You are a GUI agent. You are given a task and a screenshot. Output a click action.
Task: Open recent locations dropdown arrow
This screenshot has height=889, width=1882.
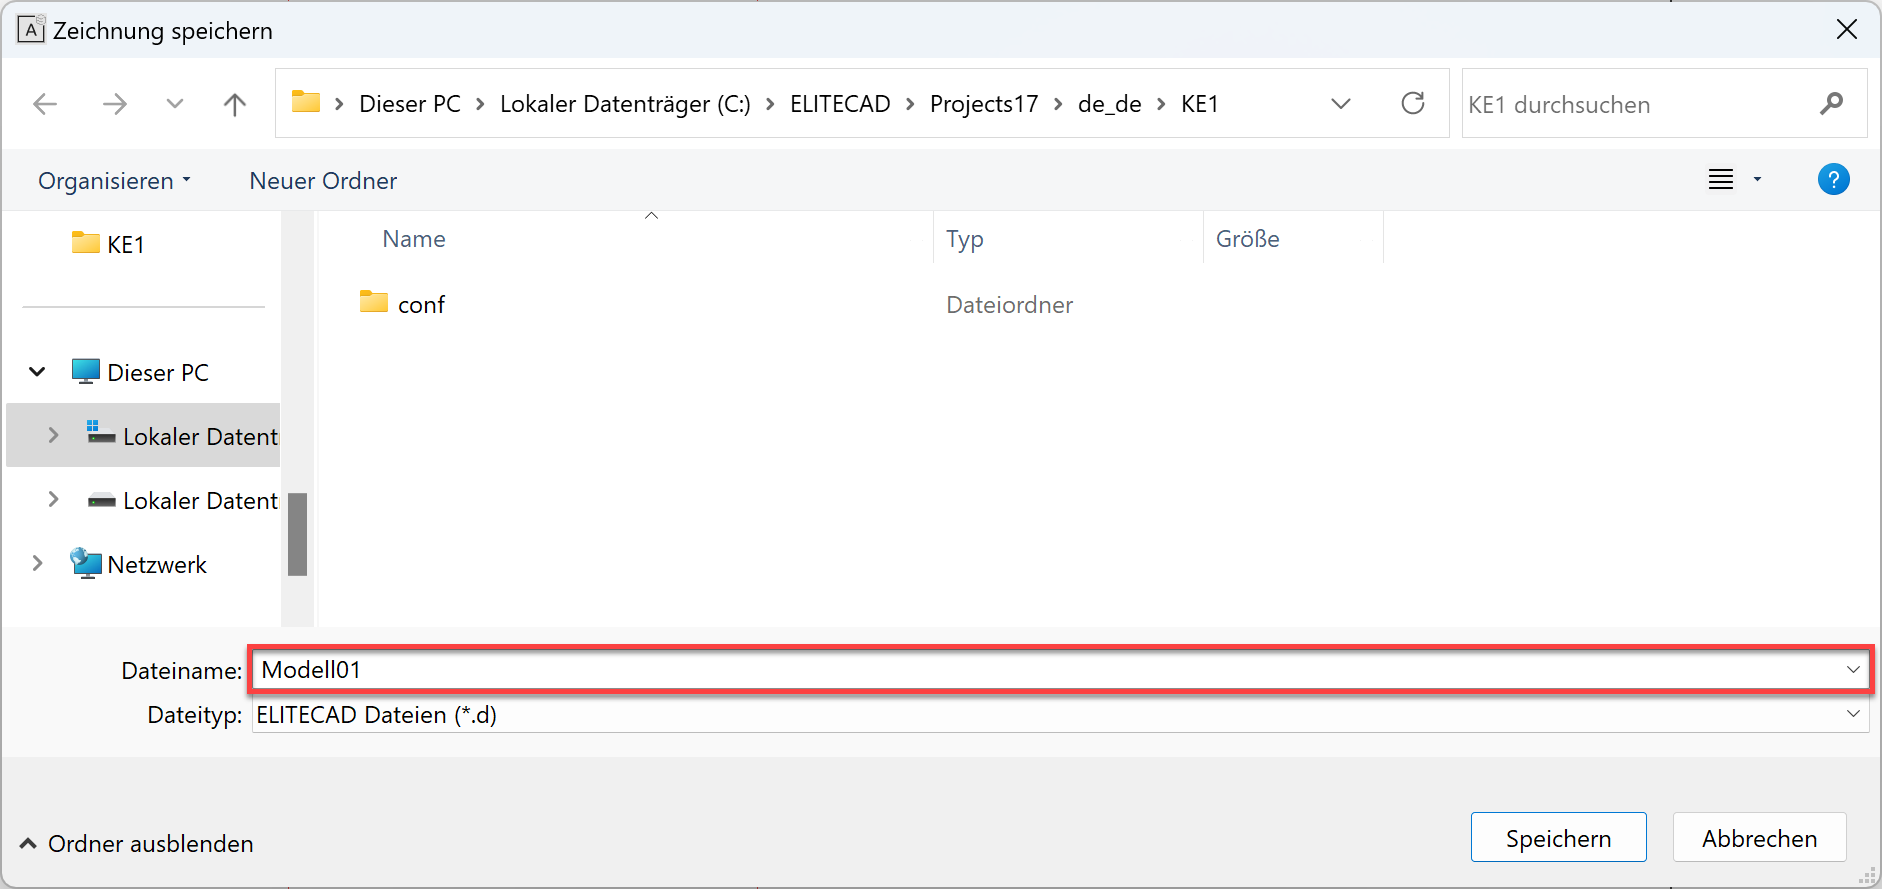(175, 104)
